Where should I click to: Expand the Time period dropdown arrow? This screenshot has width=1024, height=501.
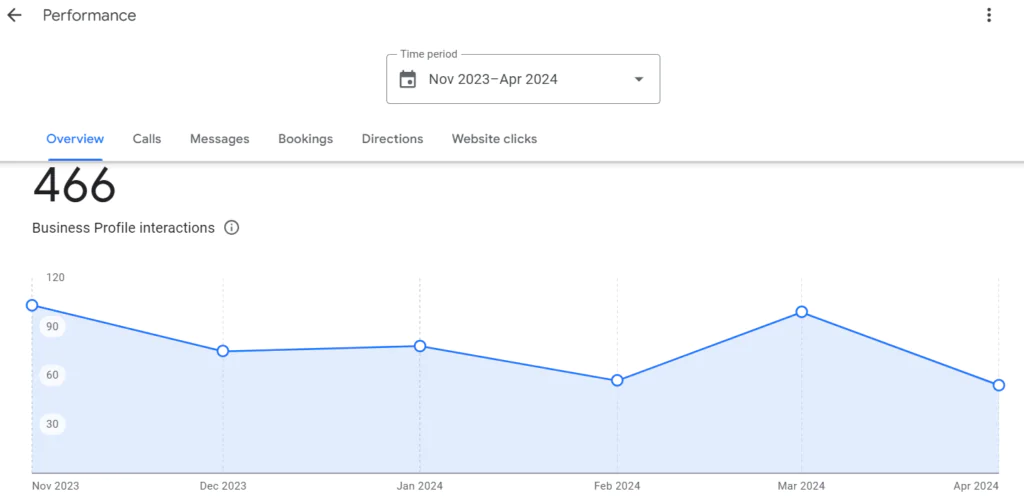click(639, 80)
